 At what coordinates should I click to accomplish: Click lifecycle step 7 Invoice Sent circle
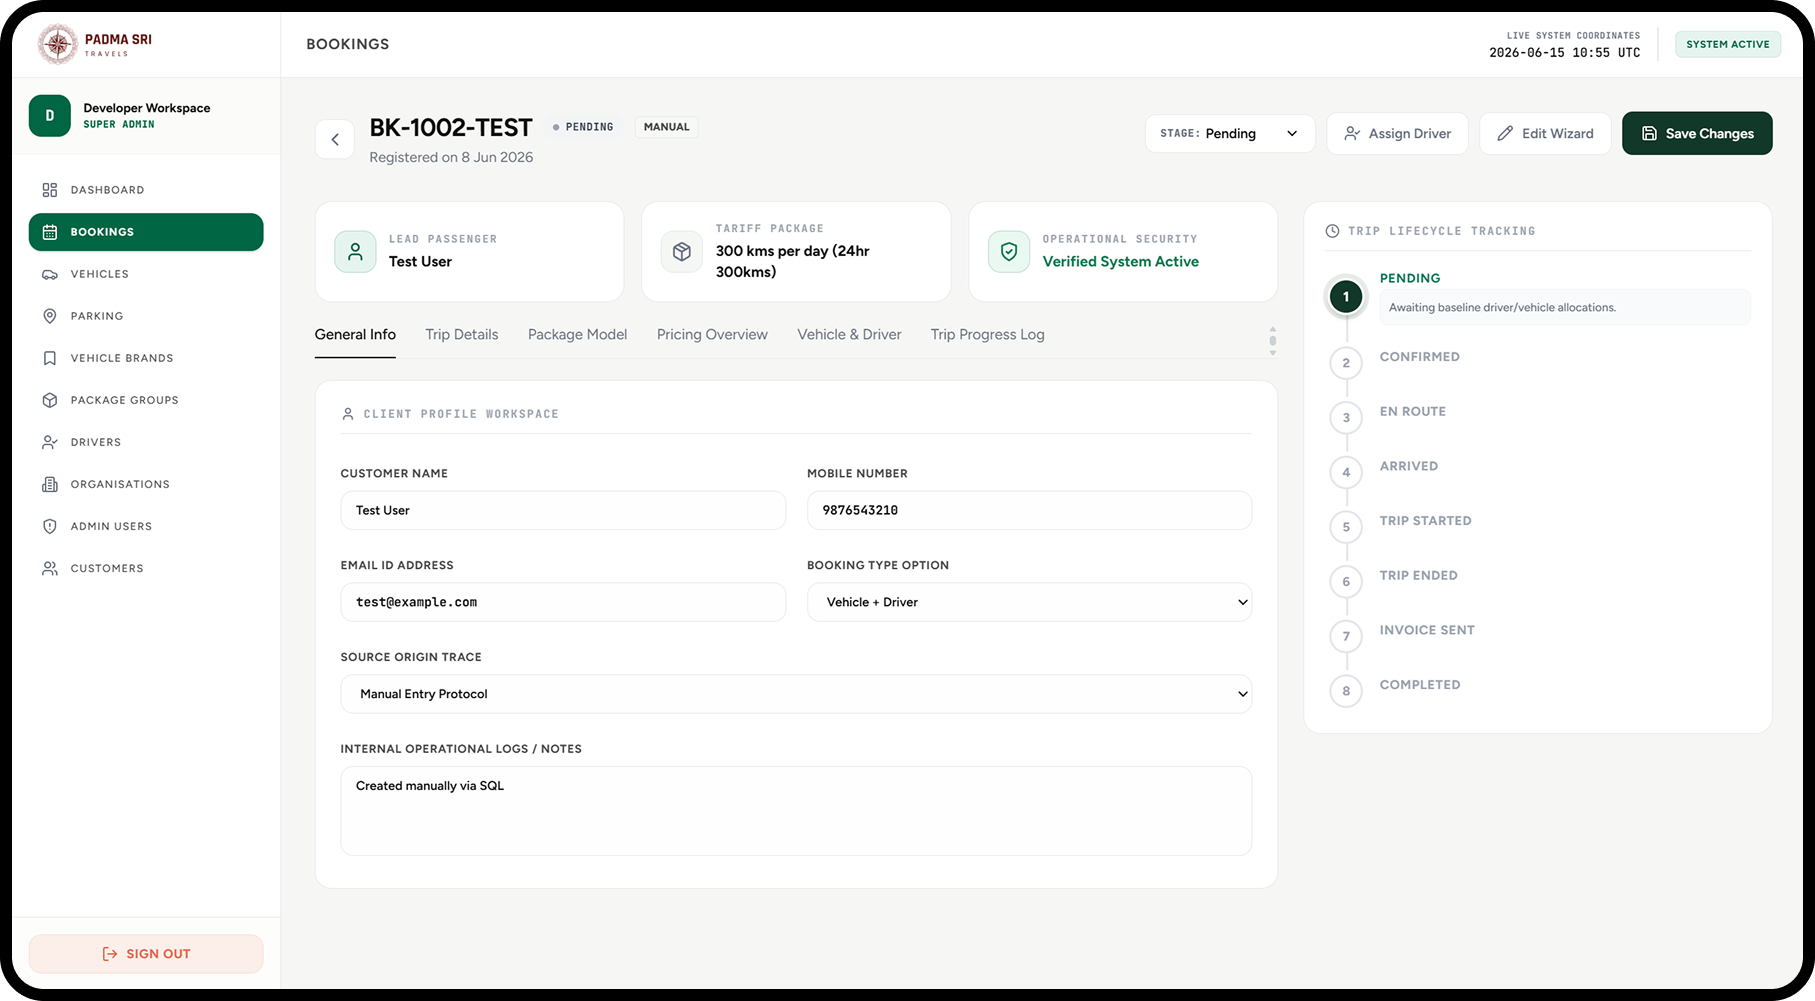click(x=1346, y=636)
